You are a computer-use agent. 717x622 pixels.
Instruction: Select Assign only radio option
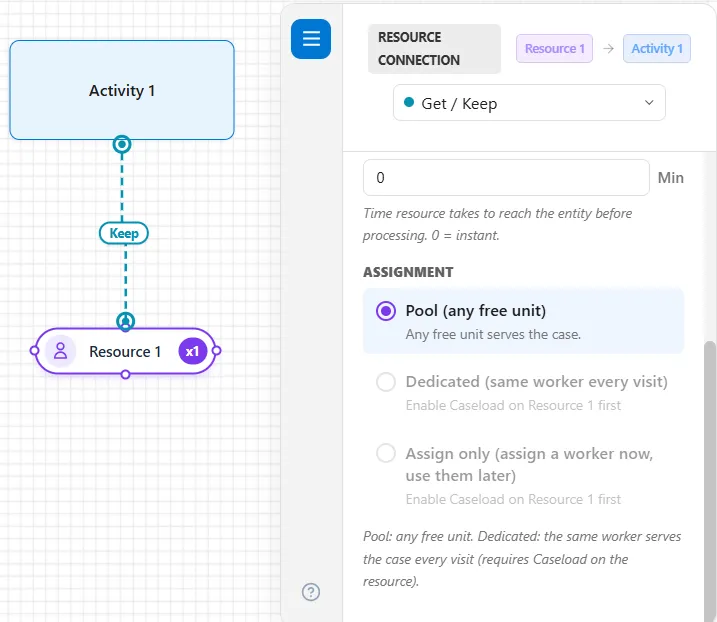[x=386, y=453]
